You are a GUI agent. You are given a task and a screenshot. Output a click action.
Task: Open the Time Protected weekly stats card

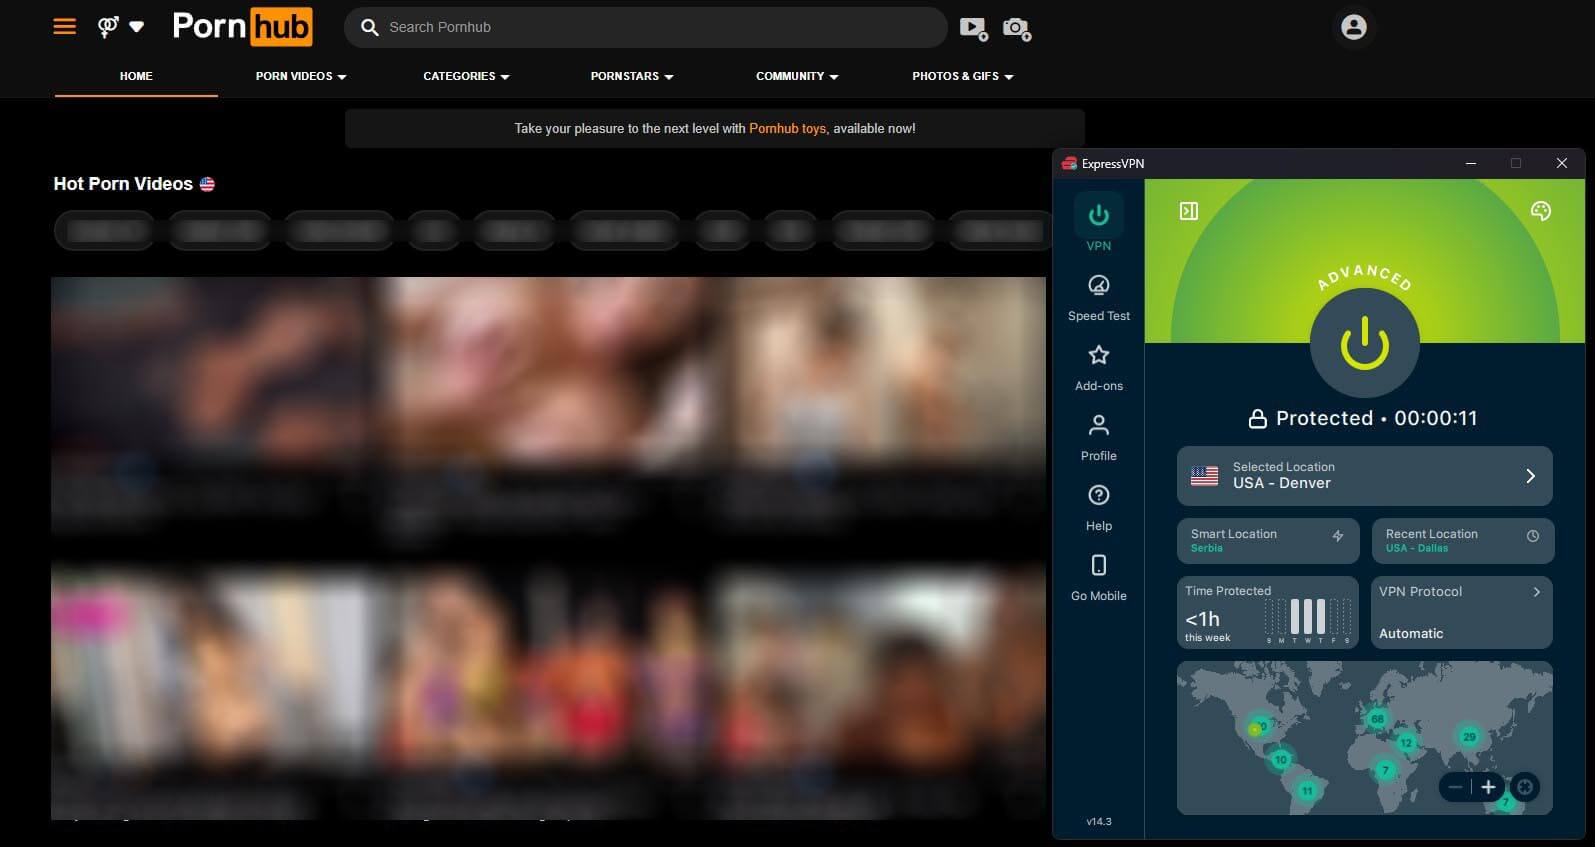tap(1268, 612)
